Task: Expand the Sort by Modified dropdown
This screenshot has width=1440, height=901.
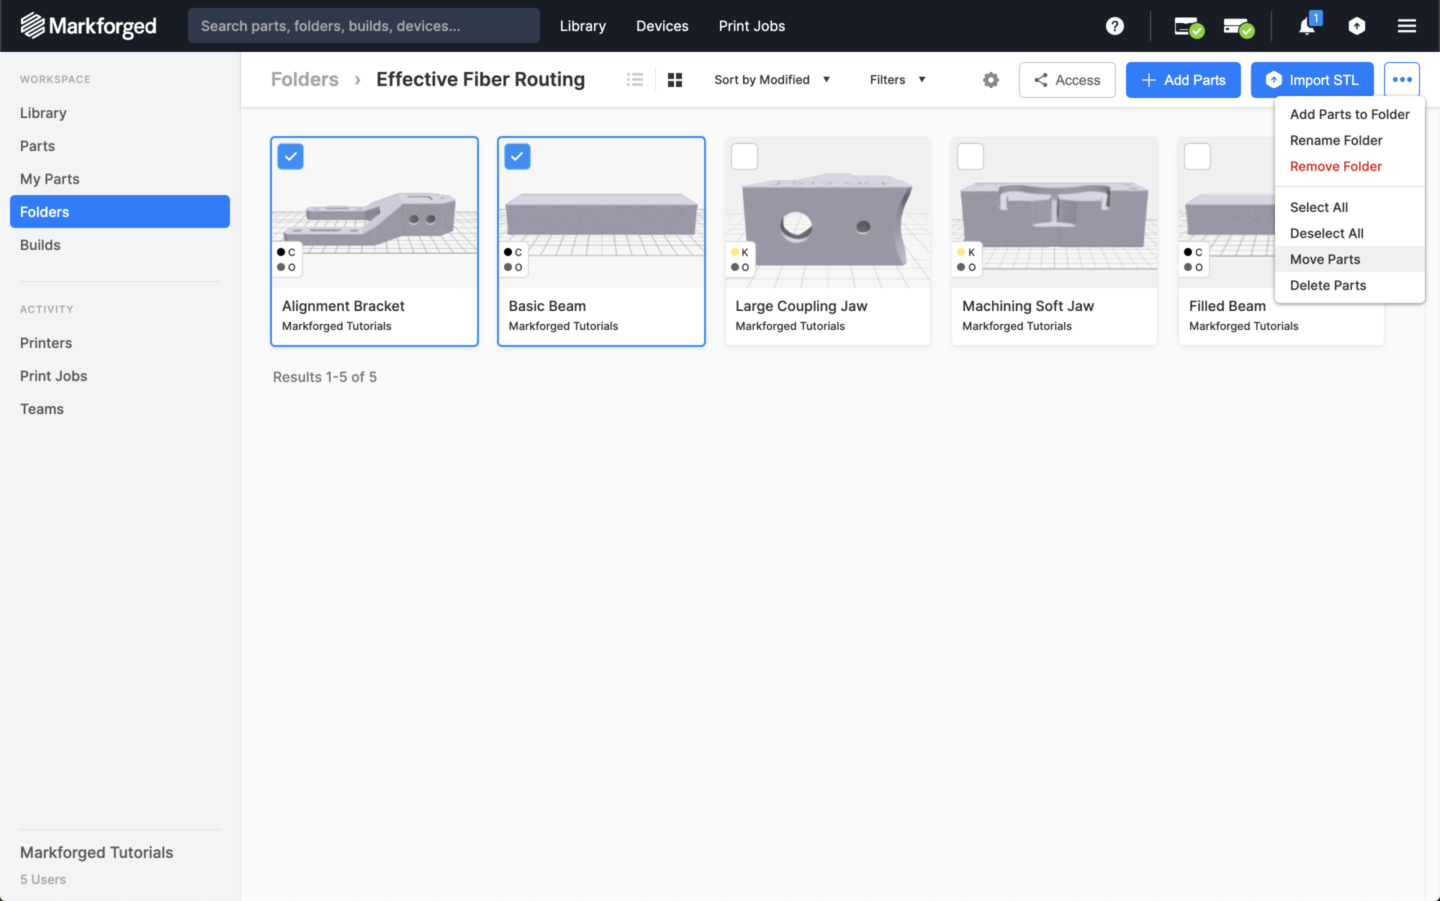Action: [x=771, y=80]
